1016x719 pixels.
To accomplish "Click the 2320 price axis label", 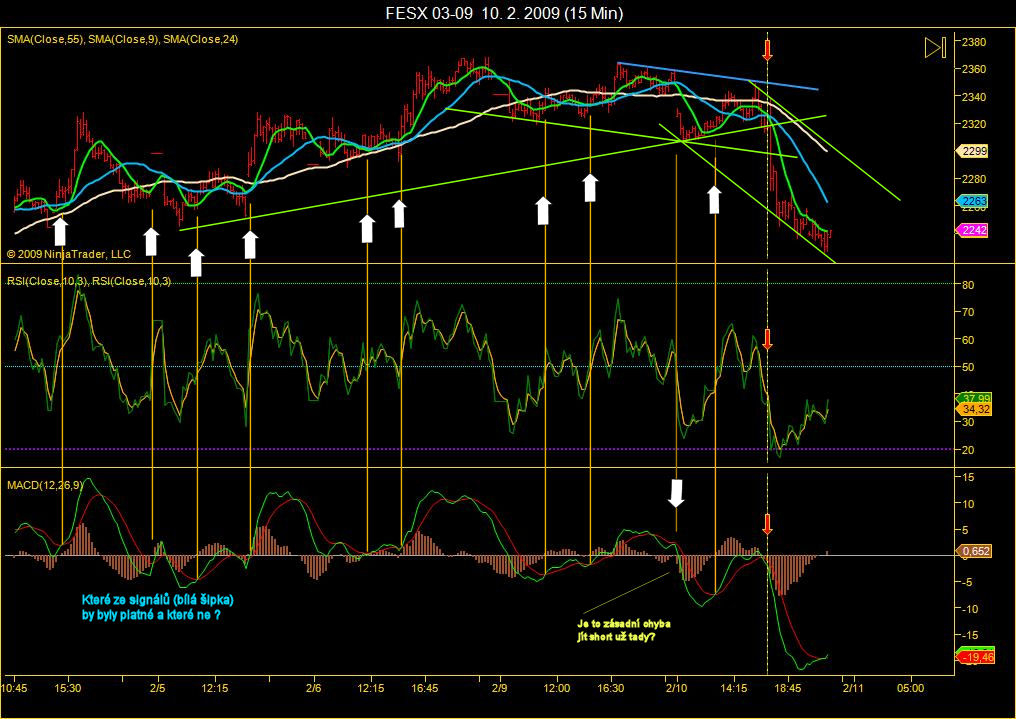I will coord(974,124).
